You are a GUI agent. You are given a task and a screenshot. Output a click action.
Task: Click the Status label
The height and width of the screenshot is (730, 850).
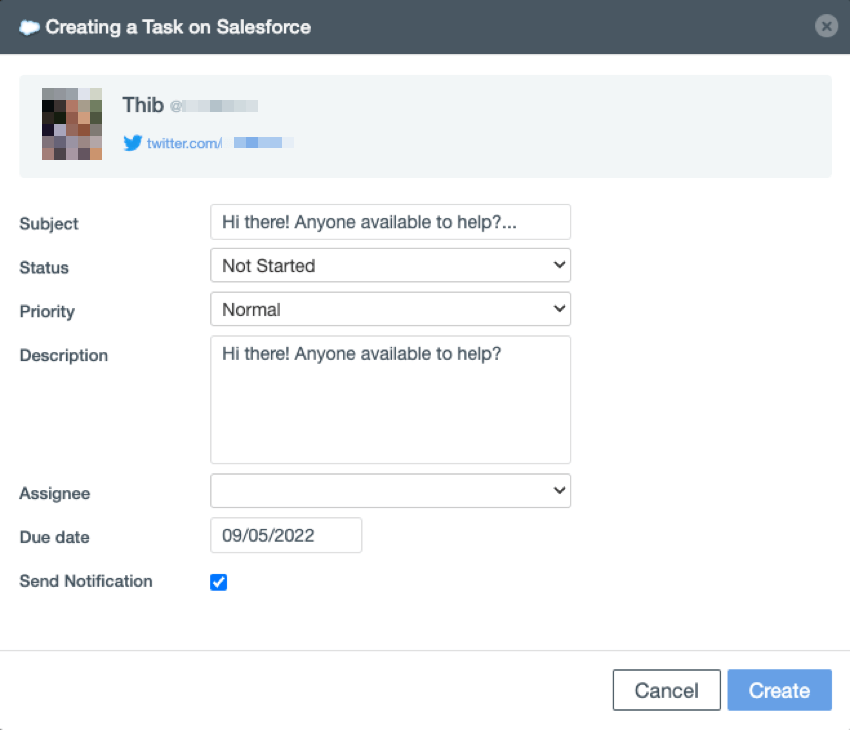pos(44,268)
